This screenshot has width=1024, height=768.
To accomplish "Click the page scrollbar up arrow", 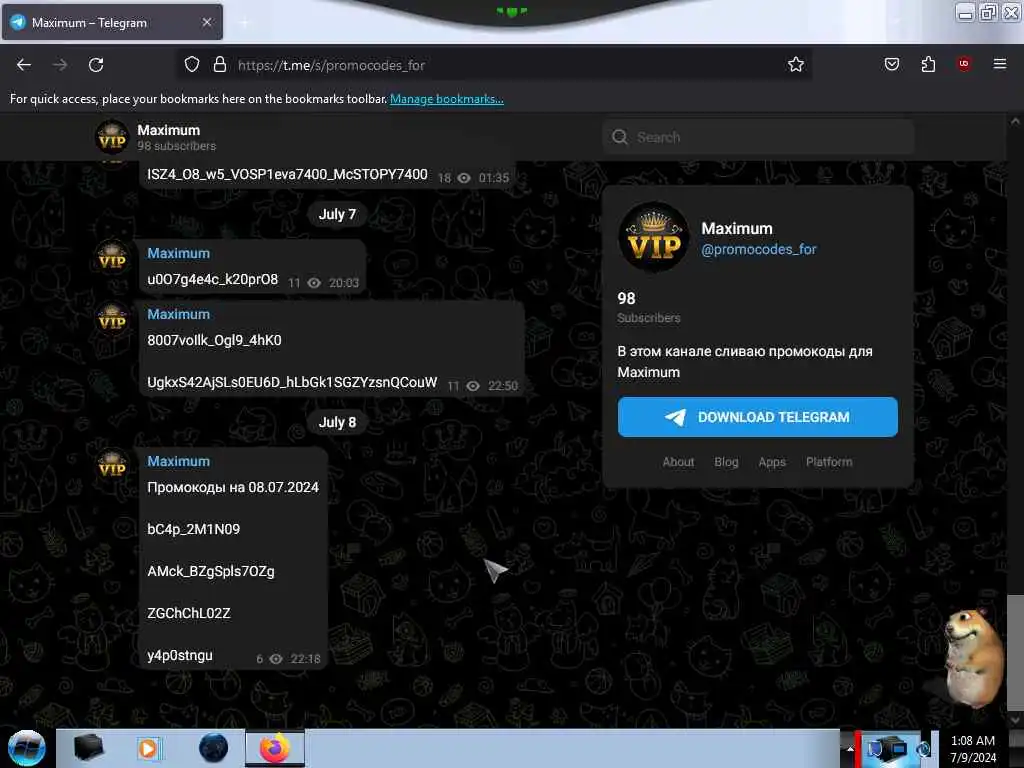I will (1015, 121).
